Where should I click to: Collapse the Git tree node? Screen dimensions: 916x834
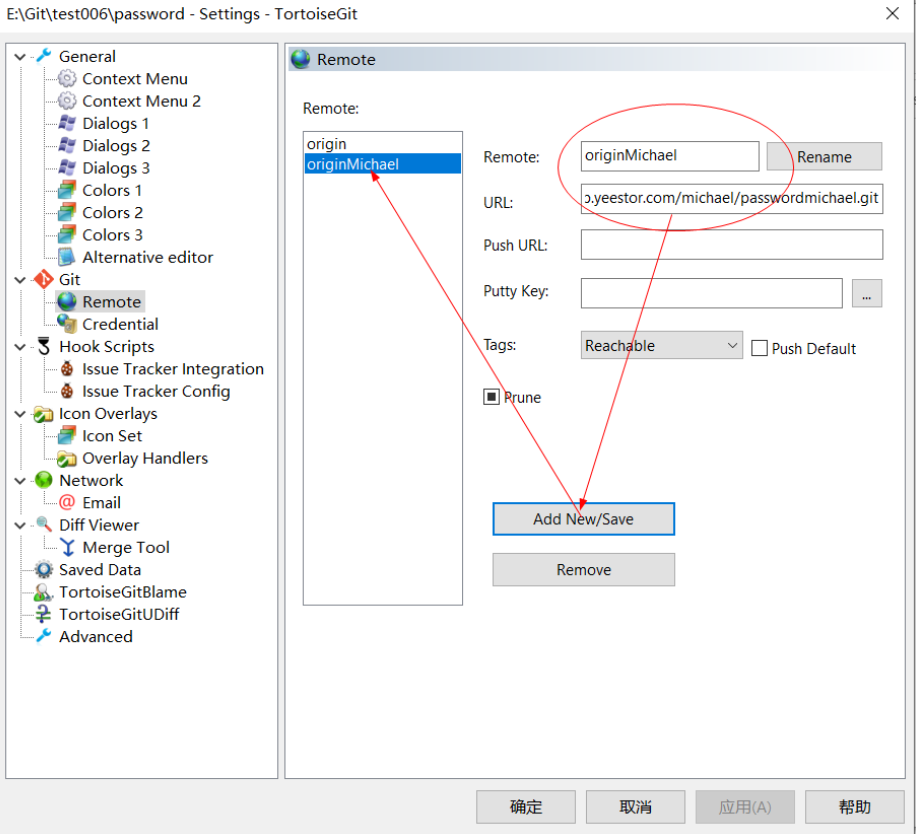tap(20, 280)
